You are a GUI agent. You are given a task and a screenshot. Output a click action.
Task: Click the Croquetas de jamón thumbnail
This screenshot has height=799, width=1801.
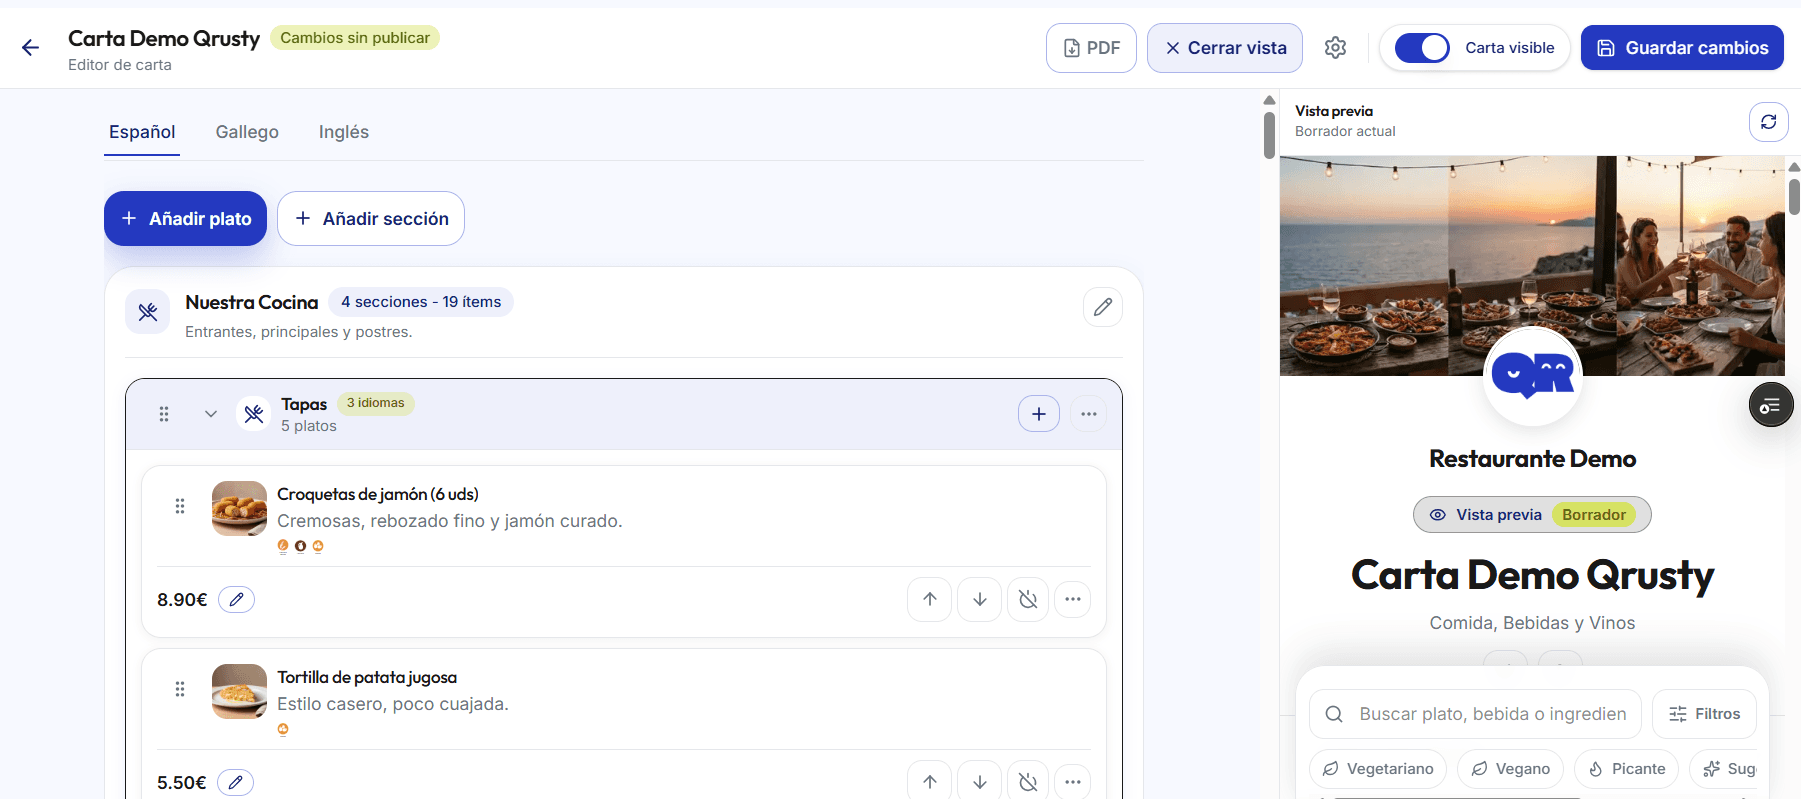tap(240, 508)
